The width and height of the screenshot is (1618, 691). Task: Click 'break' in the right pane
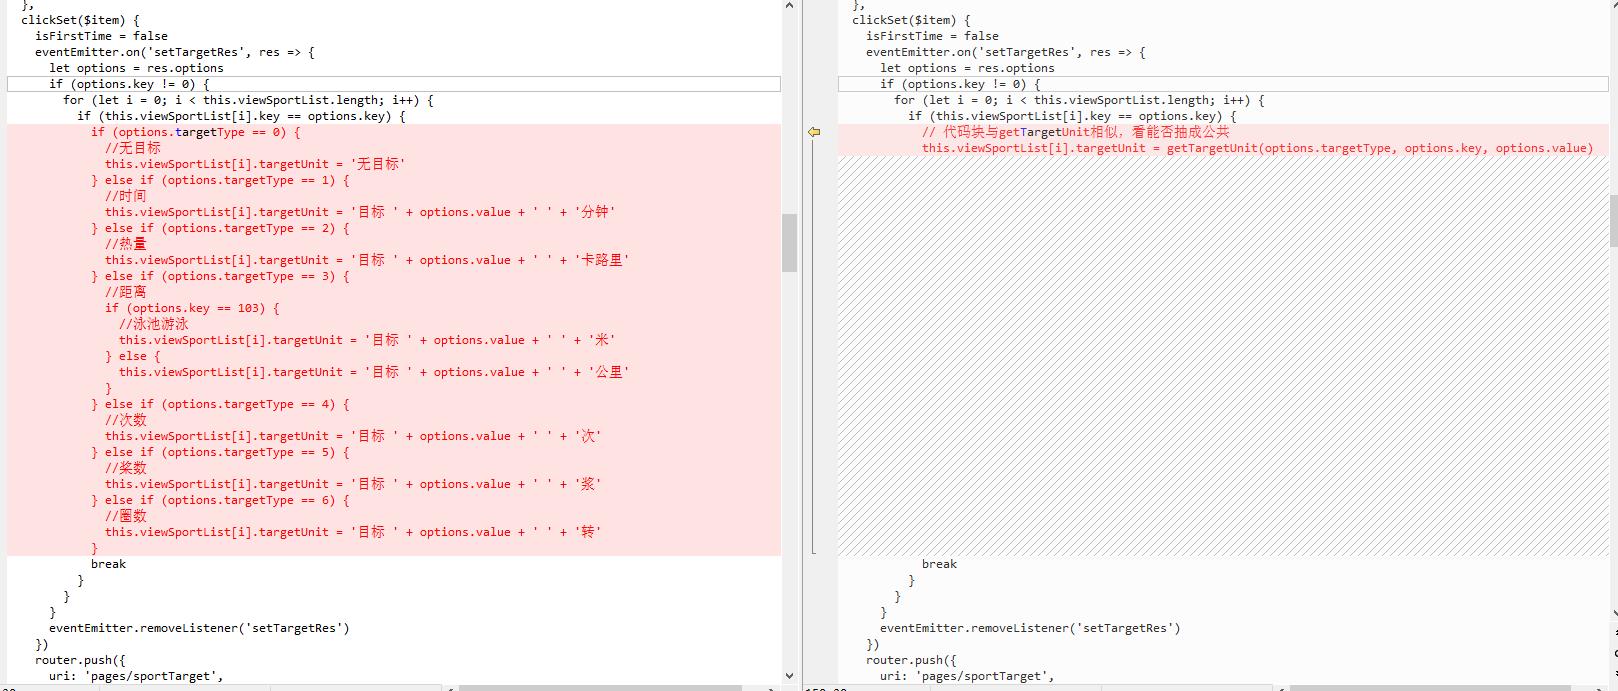click(939, 564)
